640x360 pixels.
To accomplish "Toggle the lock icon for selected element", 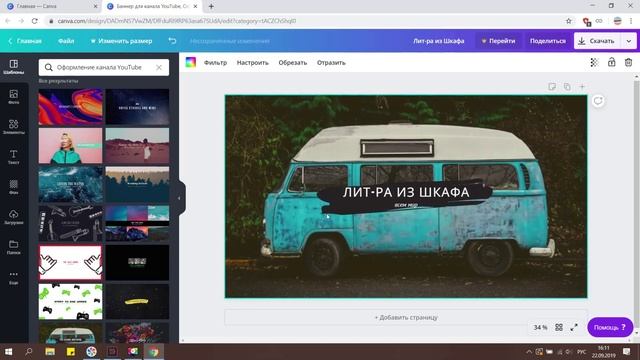I will (611, 62).
